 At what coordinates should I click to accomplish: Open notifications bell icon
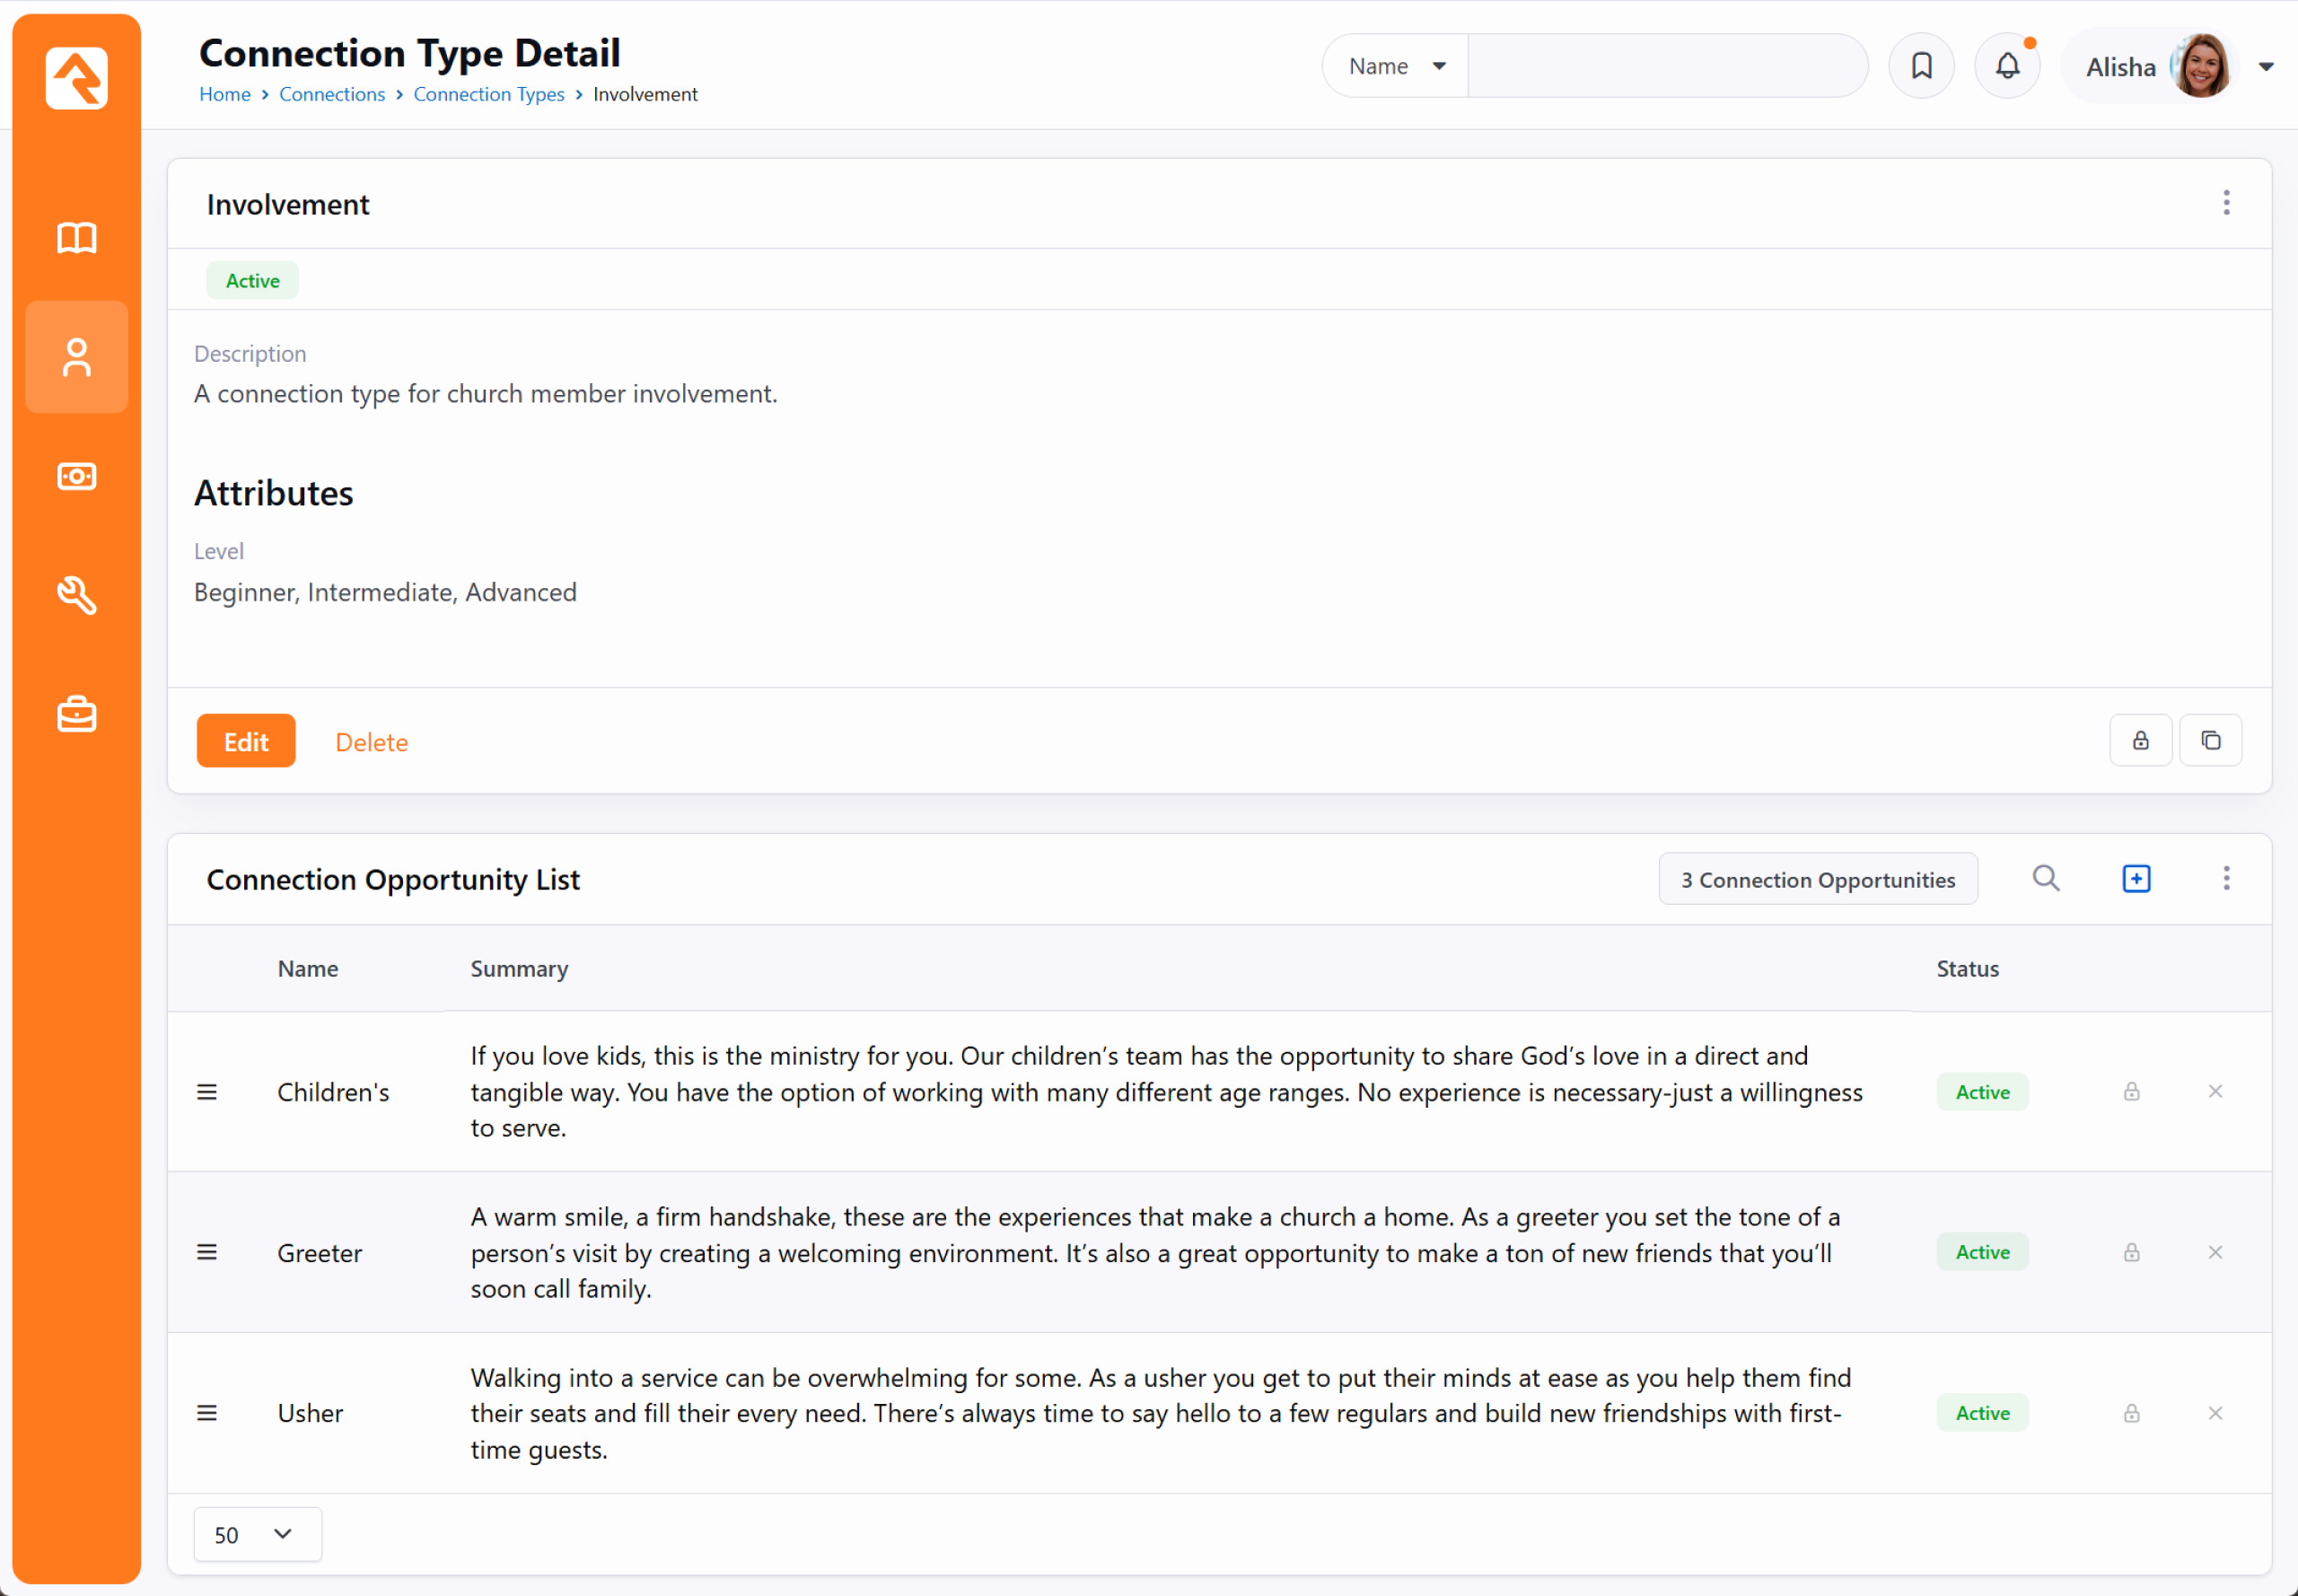coord(2007,66)
